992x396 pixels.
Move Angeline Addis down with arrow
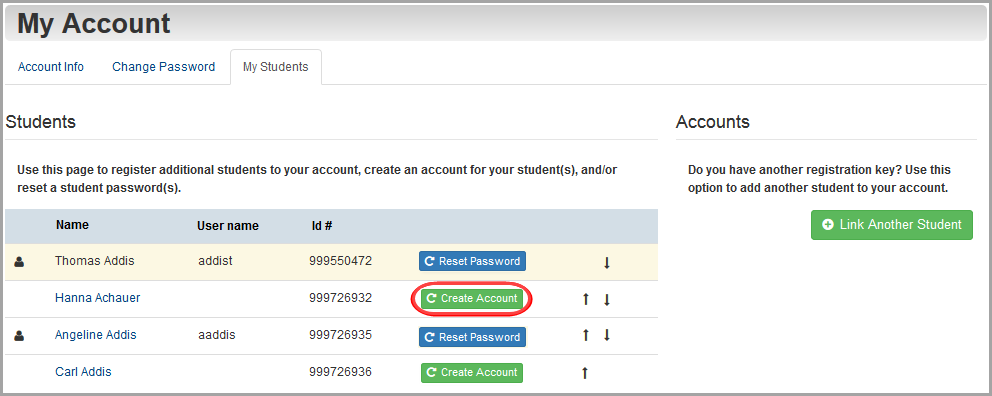pyautogui.click(x=606, y=335)
